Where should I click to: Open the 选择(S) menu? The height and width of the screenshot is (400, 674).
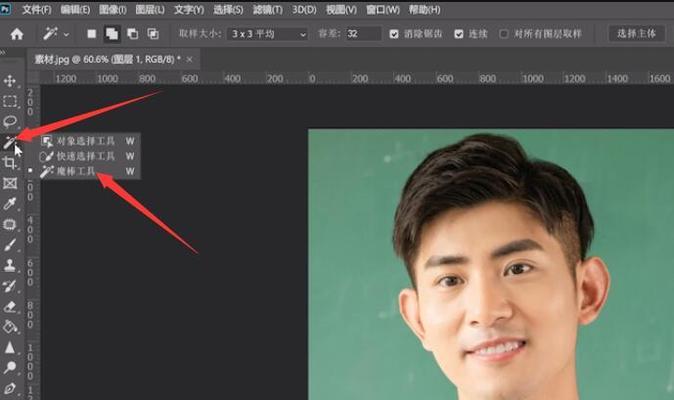click(x=228, y=9)
